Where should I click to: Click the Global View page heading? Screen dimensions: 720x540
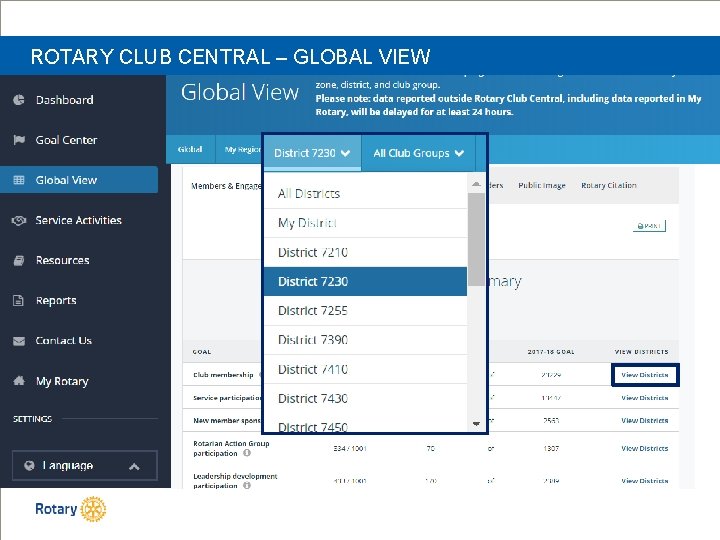tap(240, 92)
